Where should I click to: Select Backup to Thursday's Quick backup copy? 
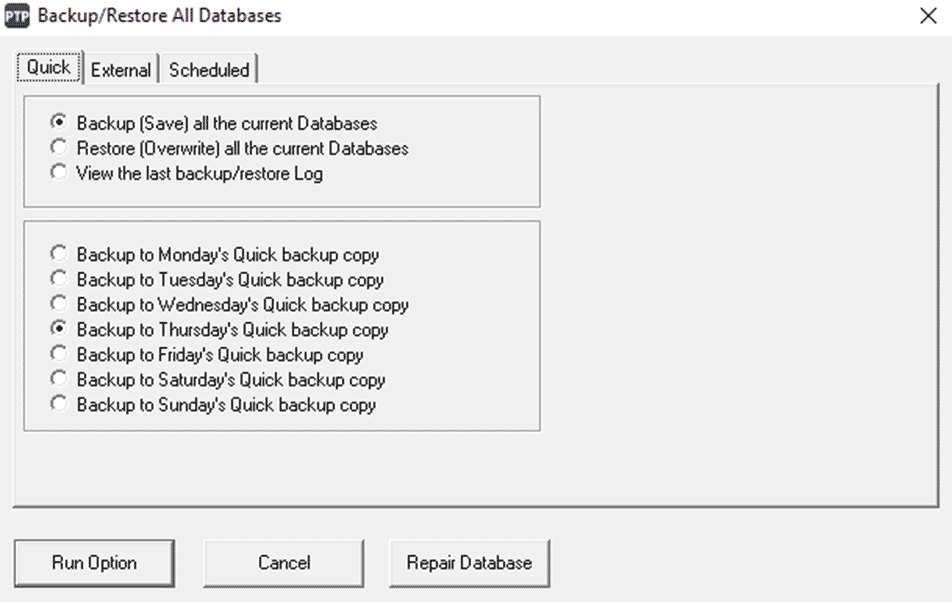(x=59, y=329)
